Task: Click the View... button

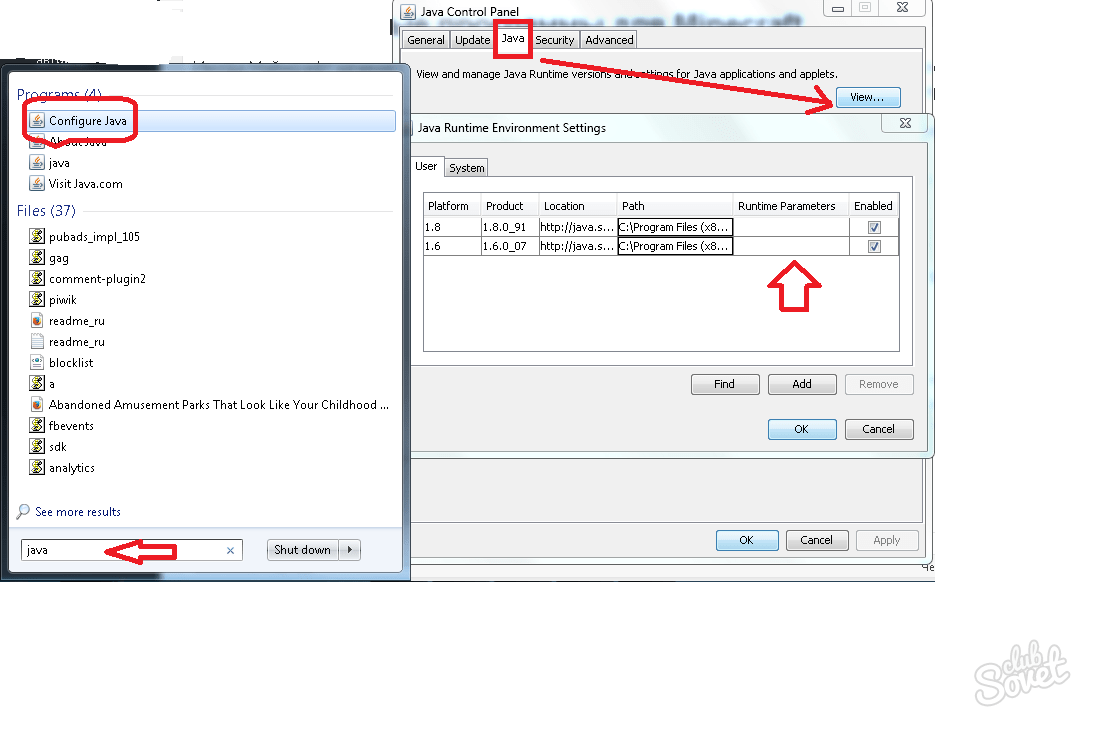Action: [x=867, y=97]
